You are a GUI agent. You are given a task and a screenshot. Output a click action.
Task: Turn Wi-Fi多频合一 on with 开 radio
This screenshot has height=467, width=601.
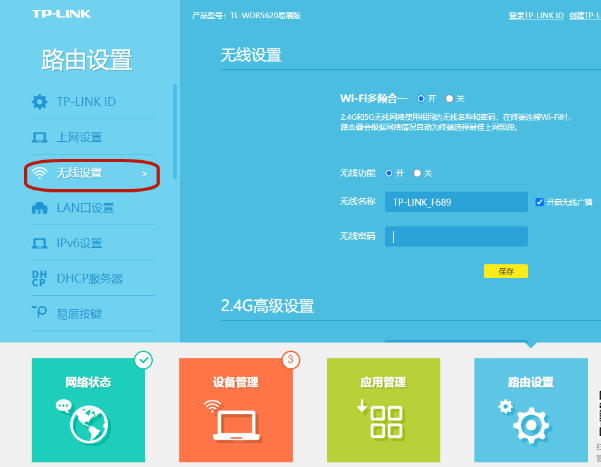tap(421, 99)
